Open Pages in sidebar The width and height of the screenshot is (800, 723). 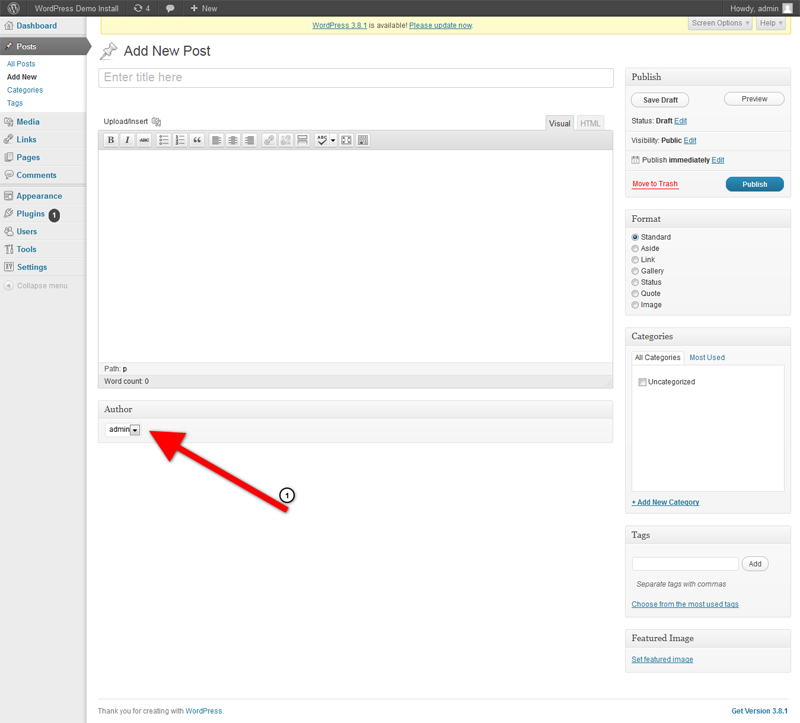pyautogui.click(x=28, y=157)
